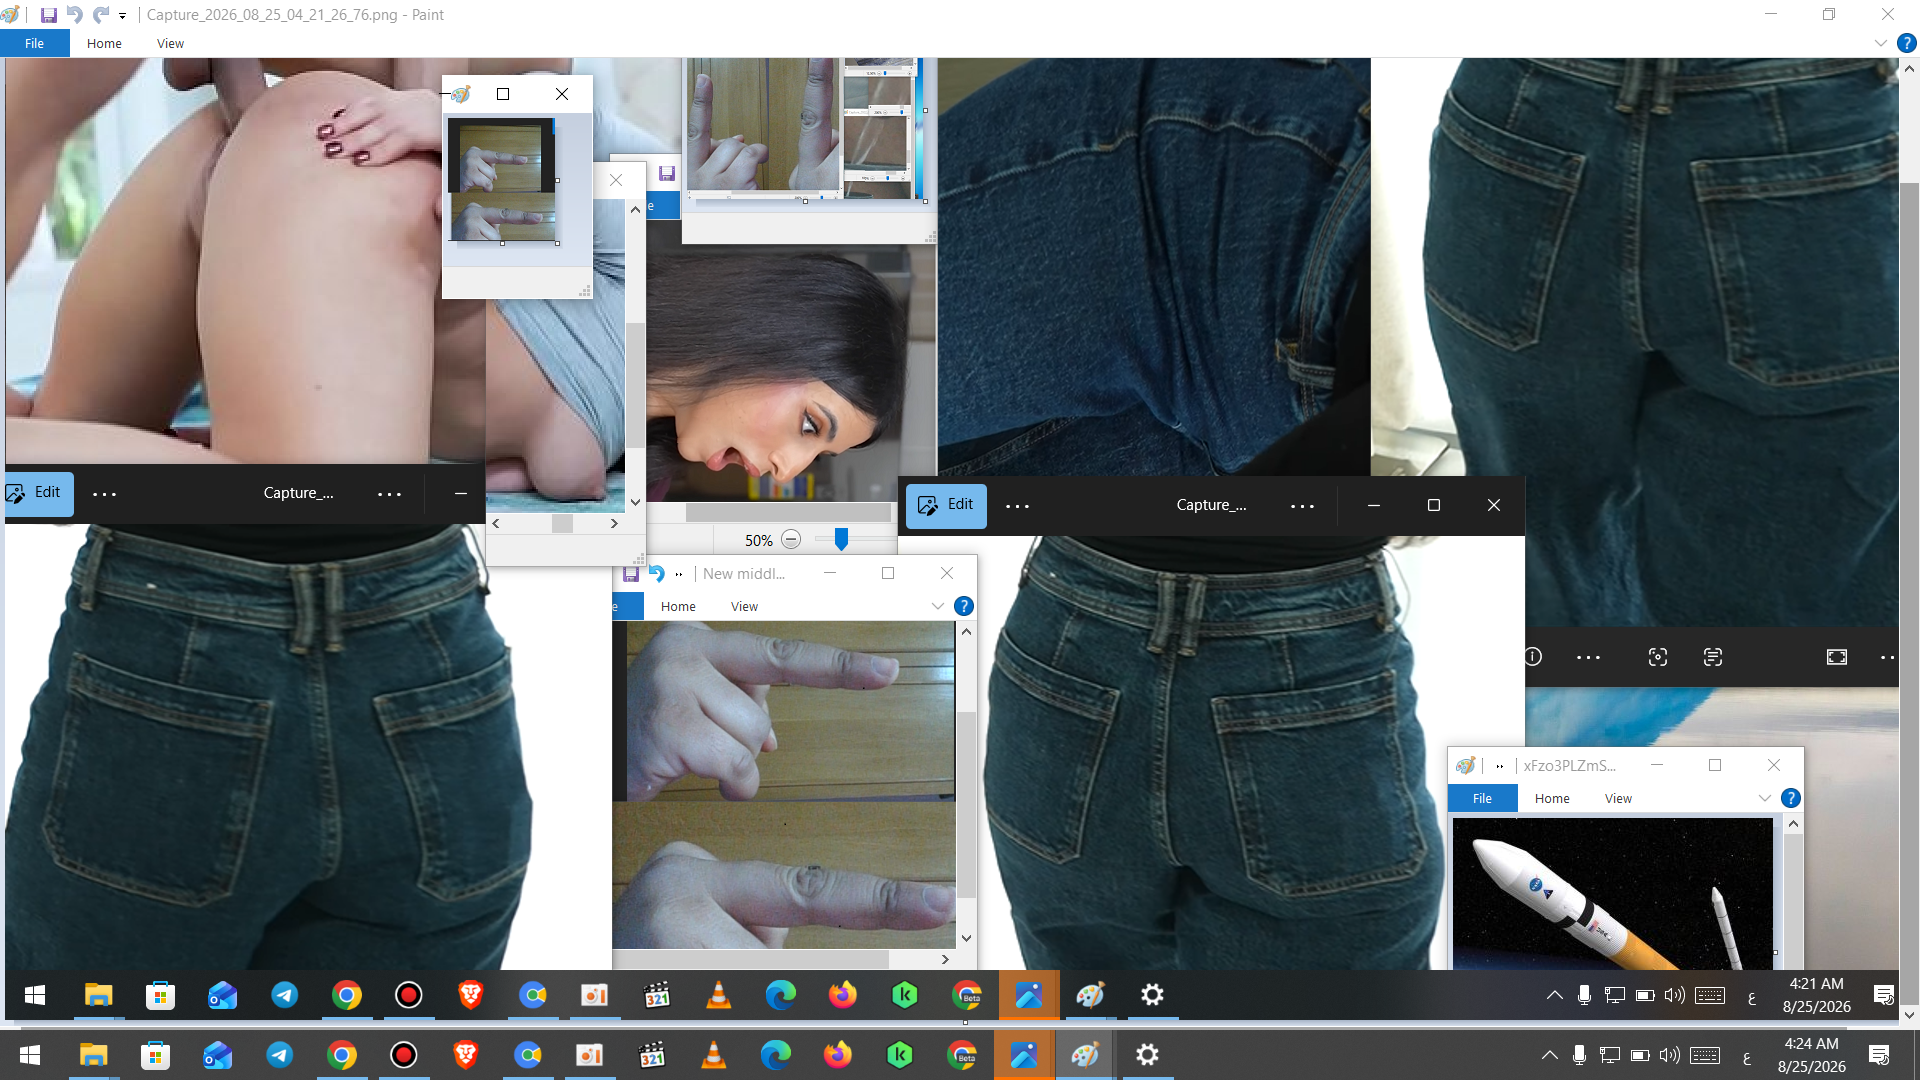This screenshot has width=1920, height=1080.
Task: Redo the action in Paint title bar
Action: click(101, 15)
